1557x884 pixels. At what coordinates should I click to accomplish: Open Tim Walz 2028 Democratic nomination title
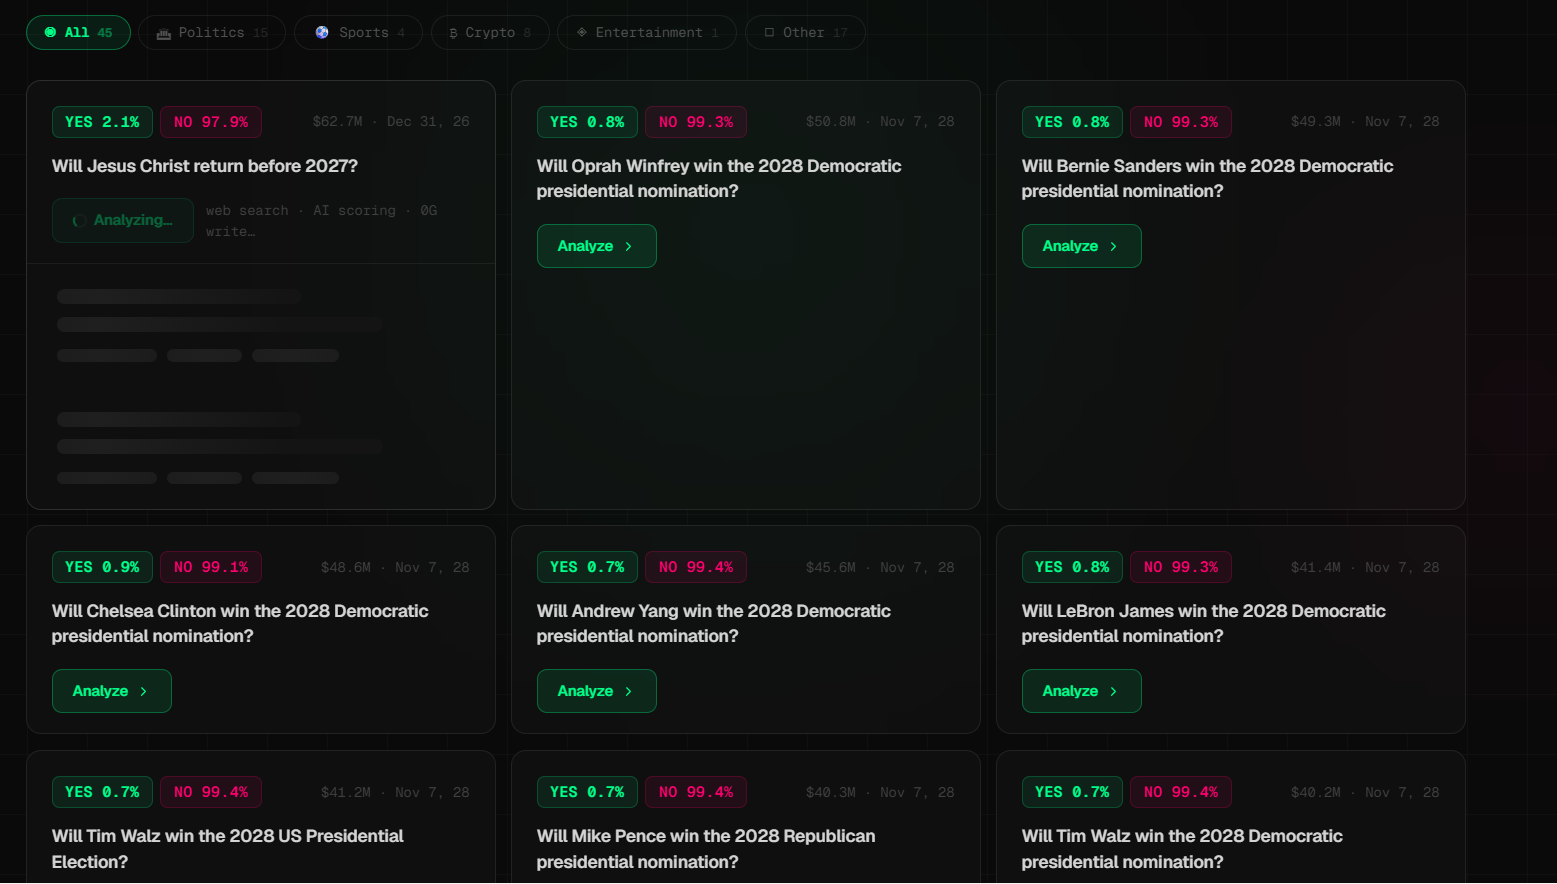coord(1182,848)
